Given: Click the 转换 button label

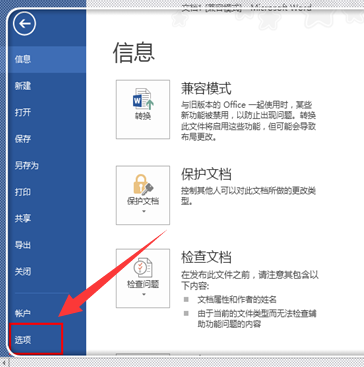Looking at the screenshot, I should pos(143,117).
